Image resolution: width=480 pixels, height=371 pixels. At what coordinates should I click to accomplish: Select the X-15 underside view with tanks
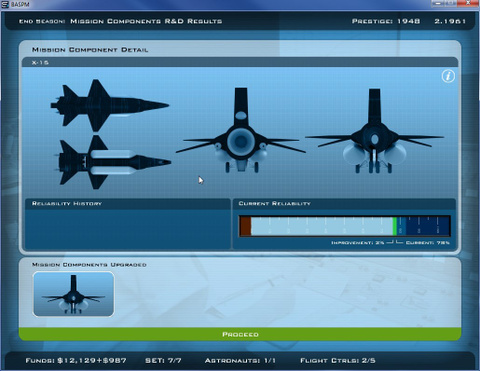[x=113, y=162]
